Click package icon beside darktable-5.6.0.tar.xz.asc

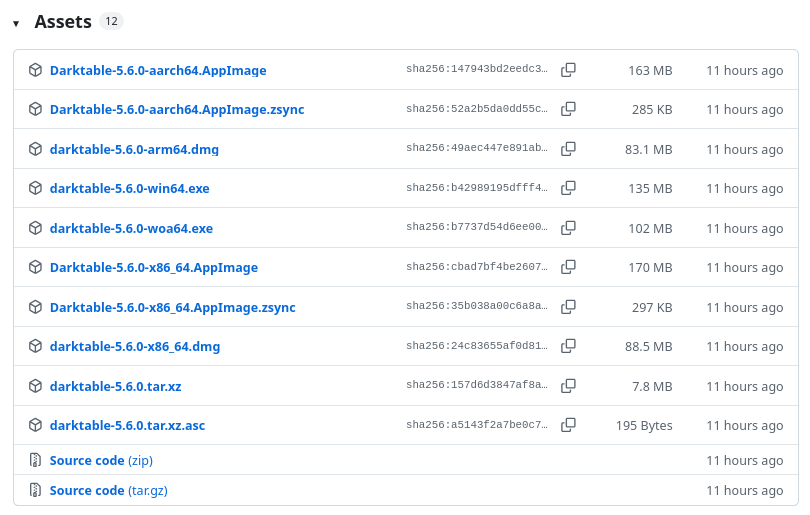35,425
